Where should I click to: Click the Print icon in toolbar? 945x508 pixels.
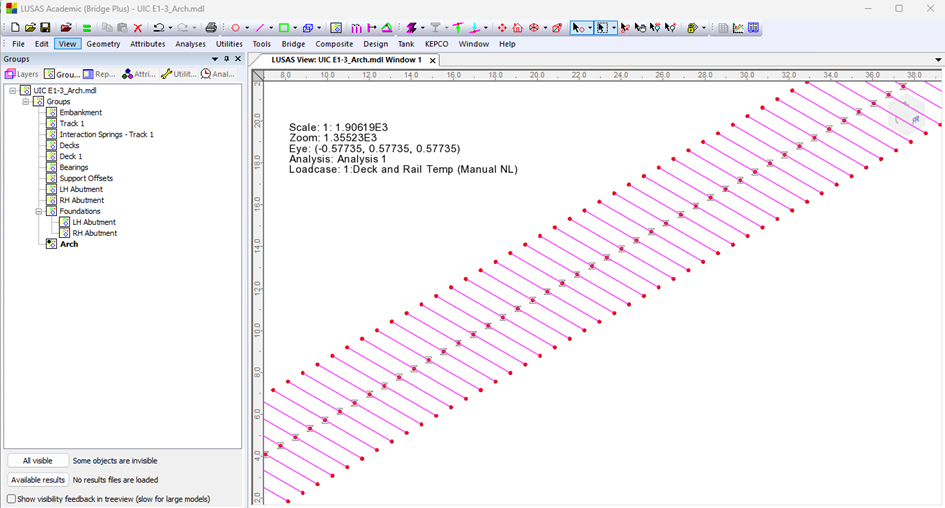pos(211,28)
